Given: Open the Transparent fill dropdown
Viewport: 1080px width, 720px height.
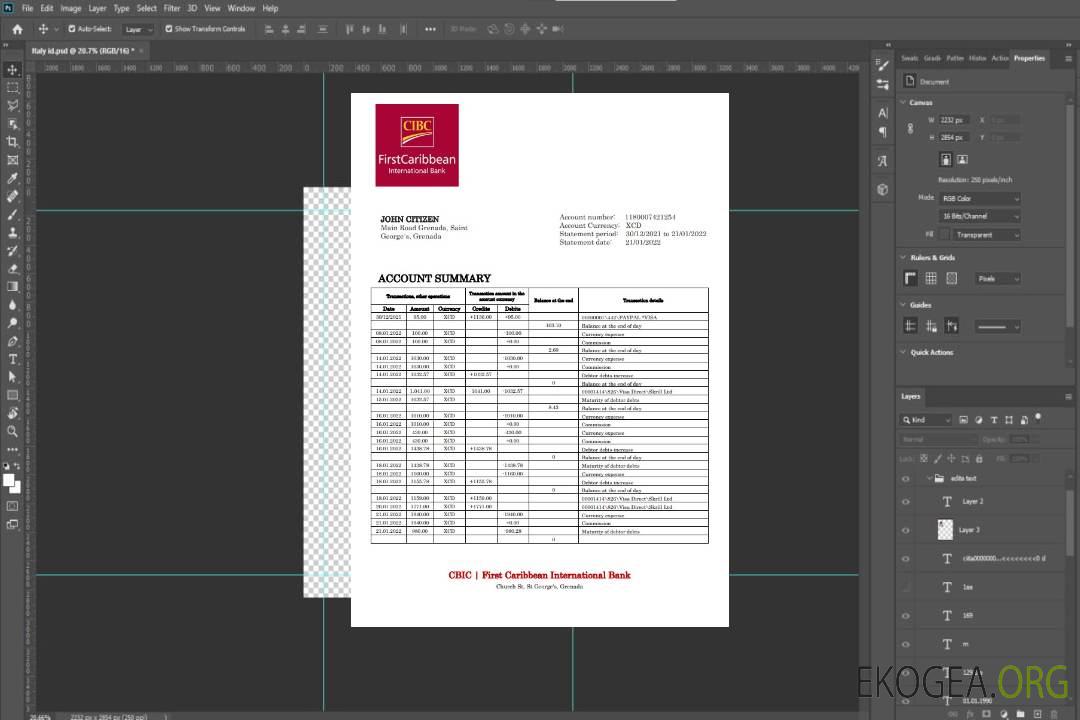Looking at the screenshot, I should click(987, 235).
